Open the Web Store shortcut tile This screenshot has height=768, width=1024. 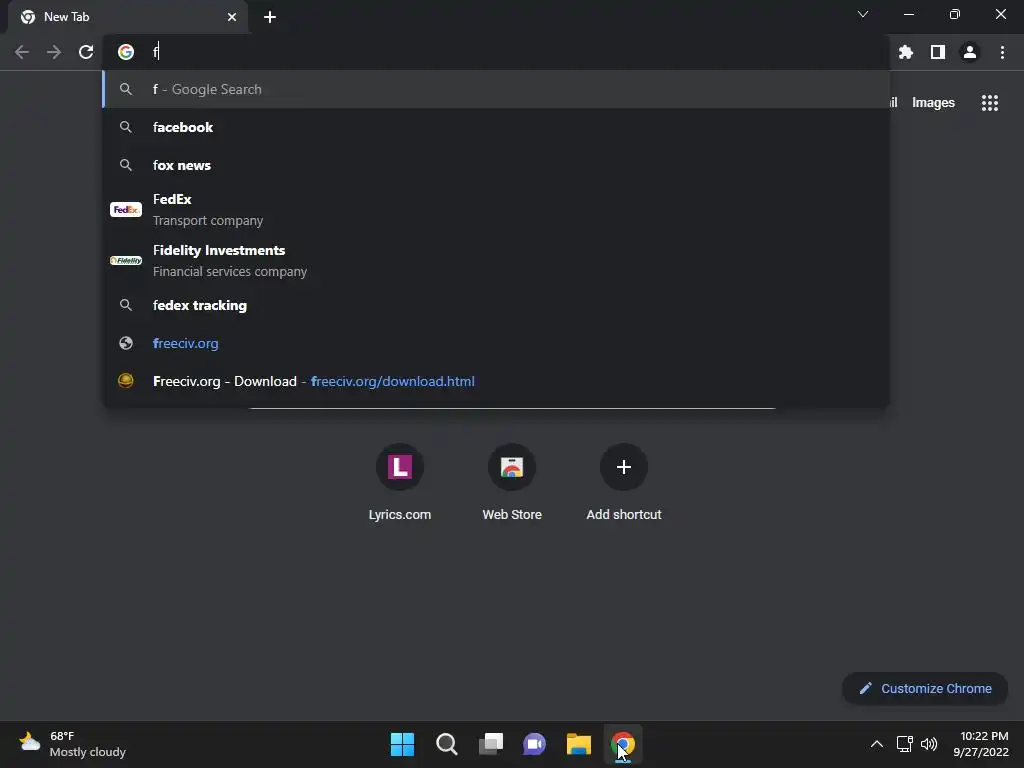click(x=512, y=483)
